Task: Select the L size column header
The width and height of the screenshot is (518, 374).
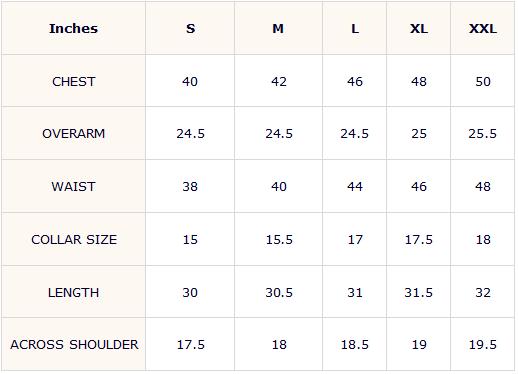Action: pyautogui.click(x=355, y=28)
